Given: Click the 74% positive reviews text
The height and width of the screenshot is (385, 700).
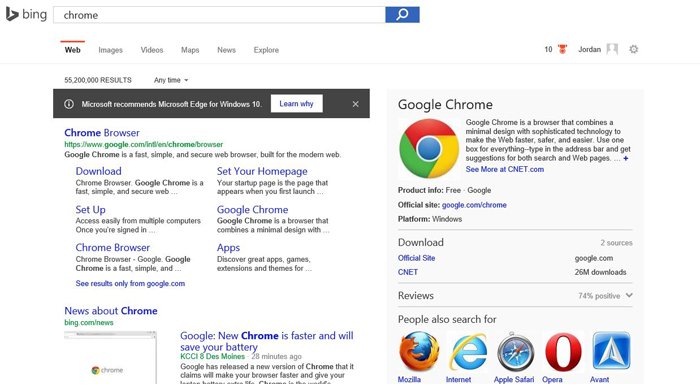Looking at the screenshot, I should [x=599, y=296].
